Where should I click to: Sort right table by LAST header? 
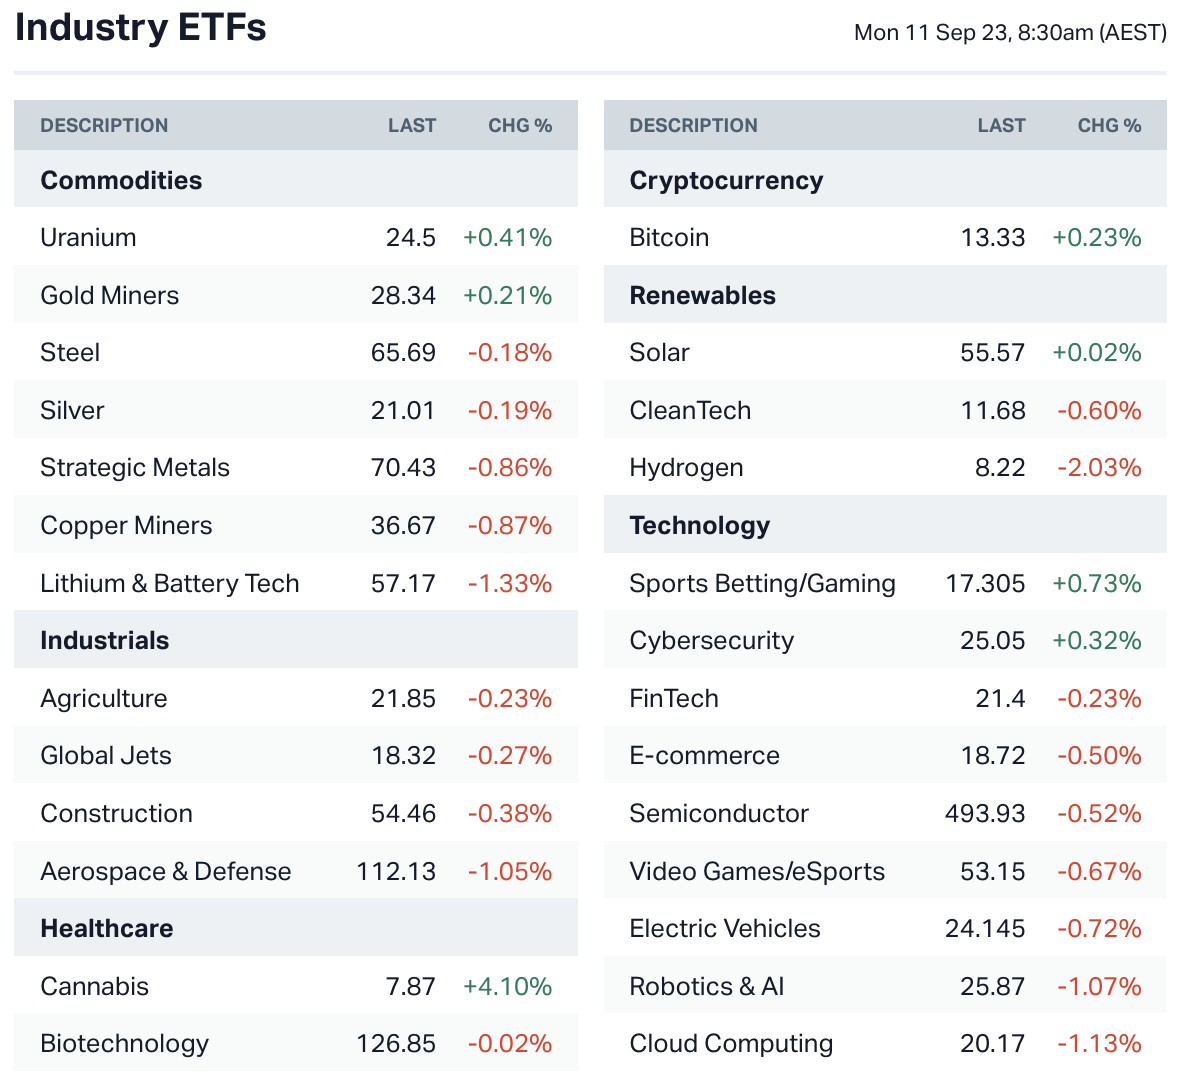click(x=1001, y=126)
